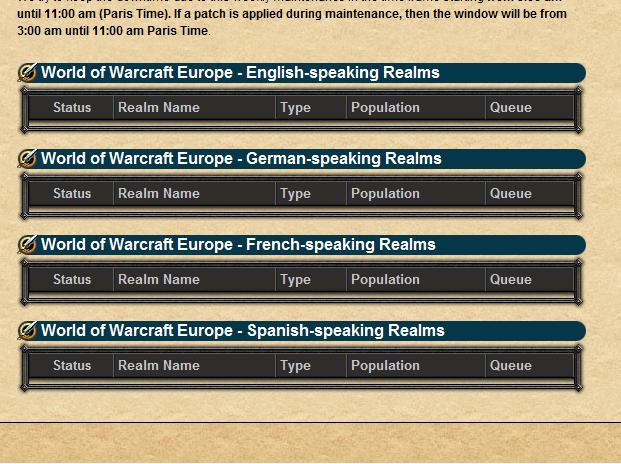This screenshot has width=621, height=464.
Task: Click Status header in German realms table
Action: (72, 193)
